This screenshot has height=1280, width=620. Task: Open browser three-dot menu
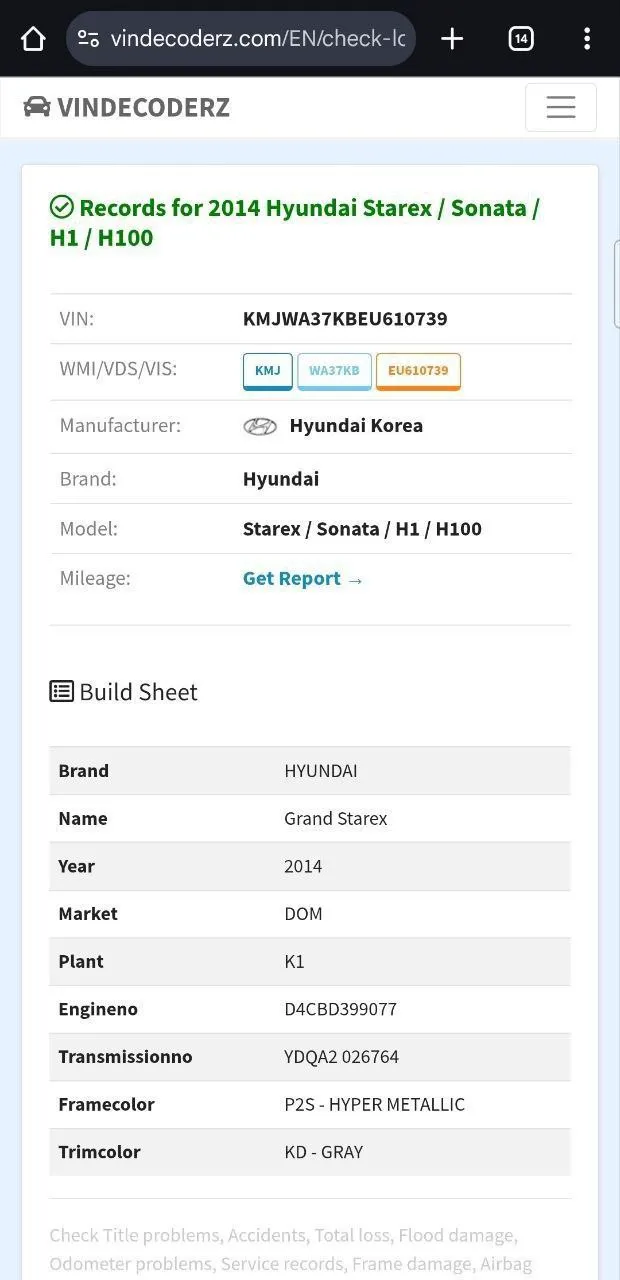(x=587, y=39)
